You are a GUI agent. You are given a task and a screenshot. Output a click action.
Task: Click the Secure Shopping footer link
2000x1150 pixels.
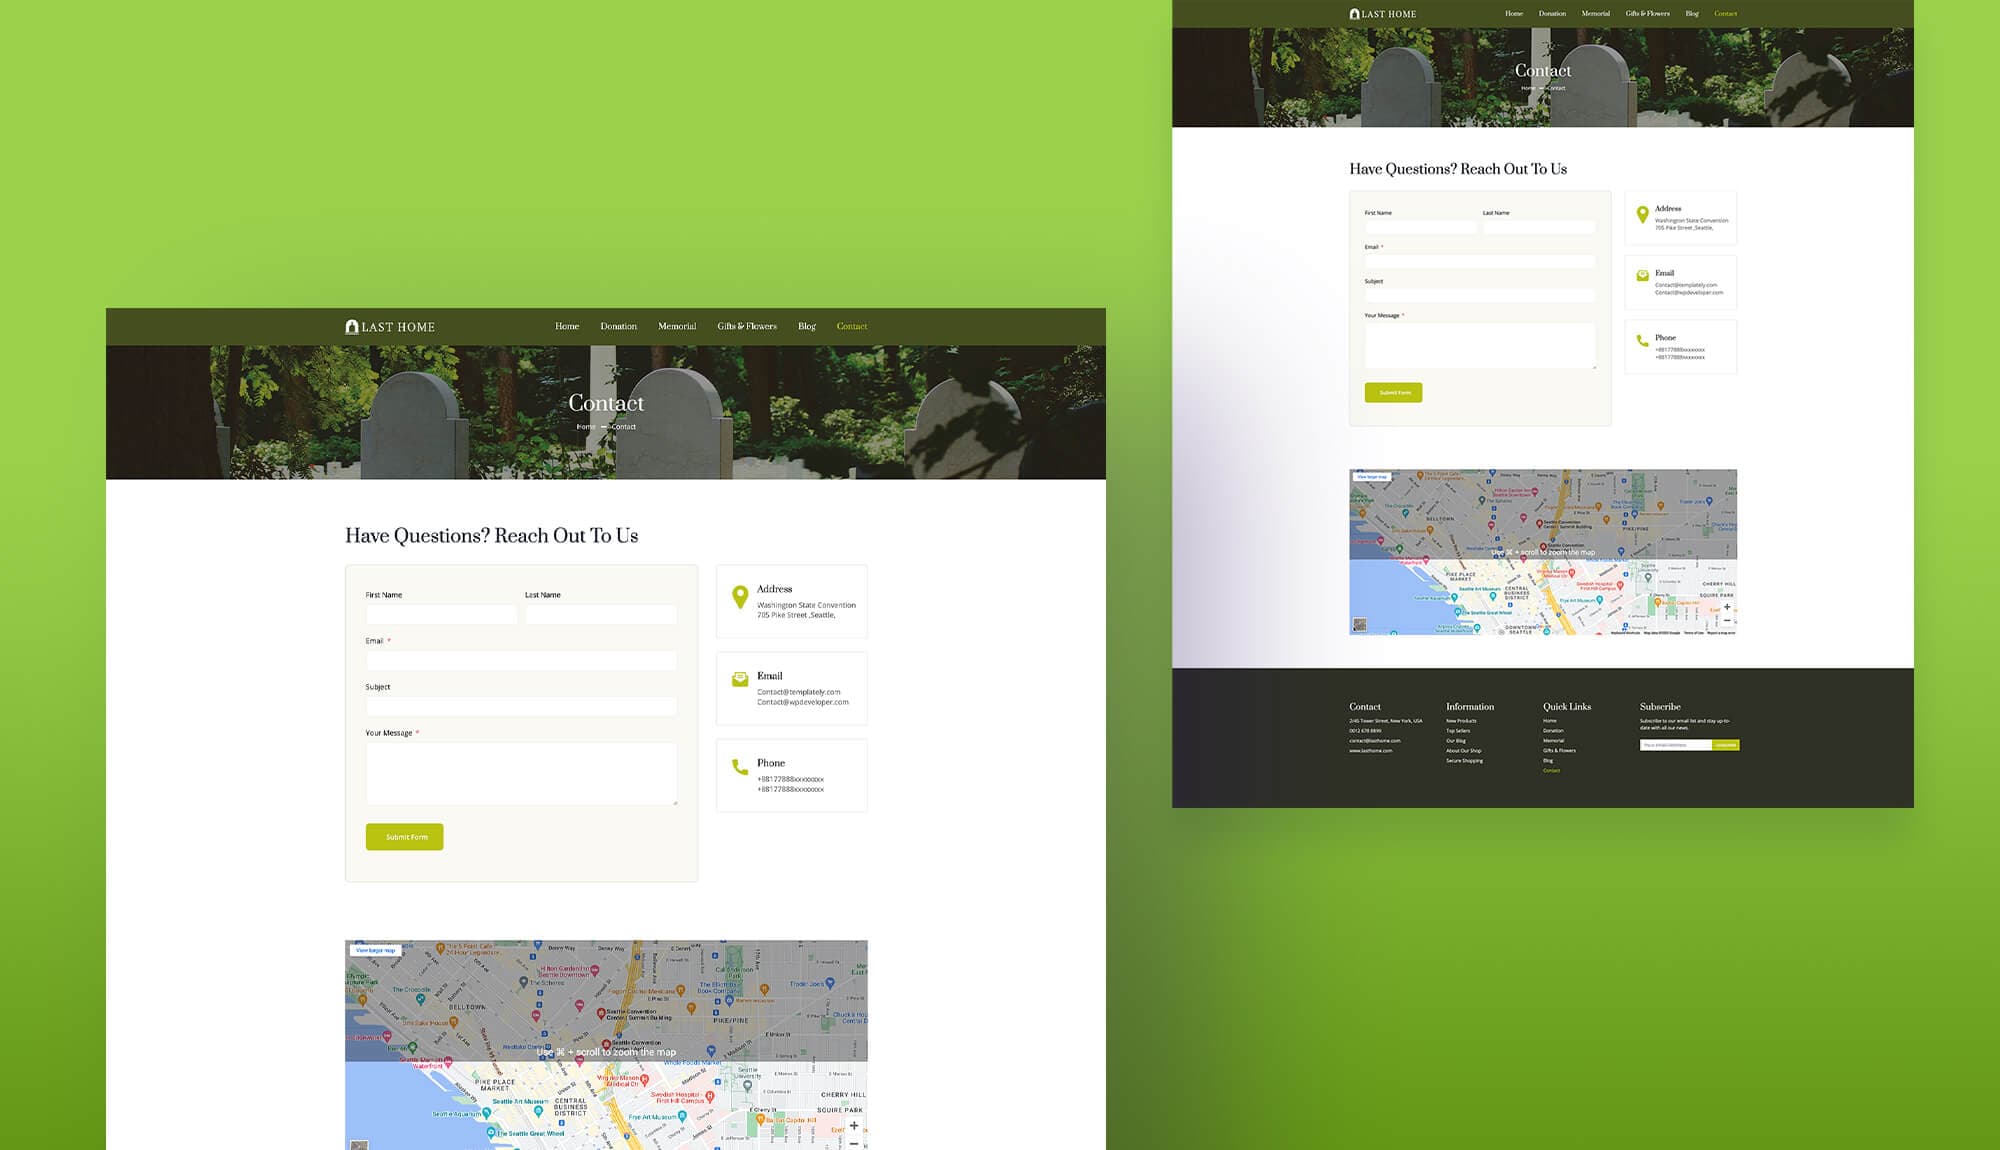tap(1465, 761)
